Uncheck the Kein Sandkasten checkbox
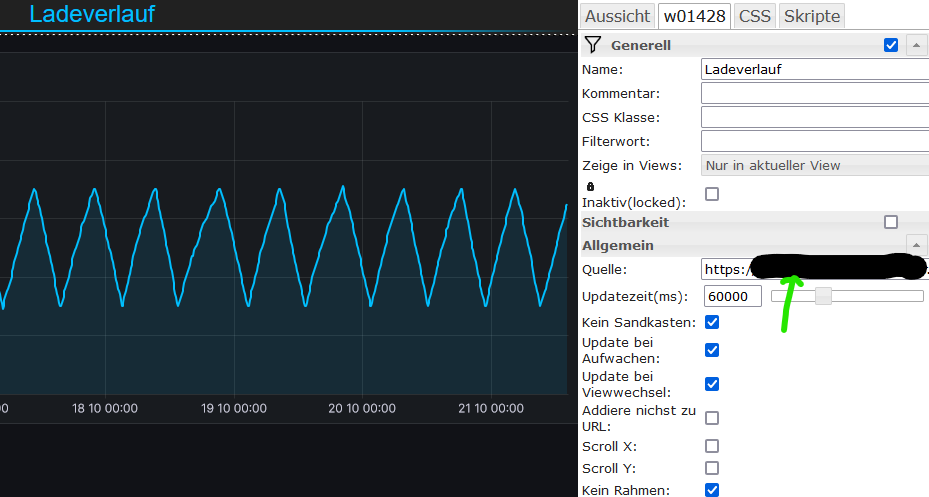This screenshot has height=497, width=929. (x=712, y=322)
